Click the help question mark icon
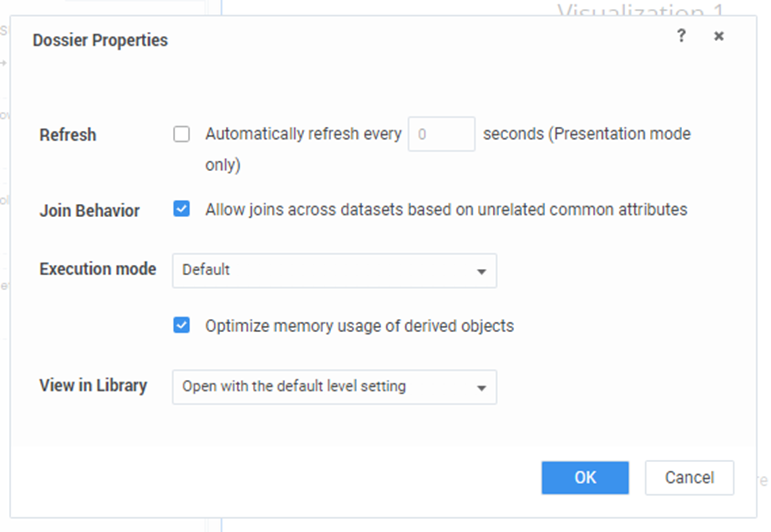The image size is (771, 532). point(681,36)
